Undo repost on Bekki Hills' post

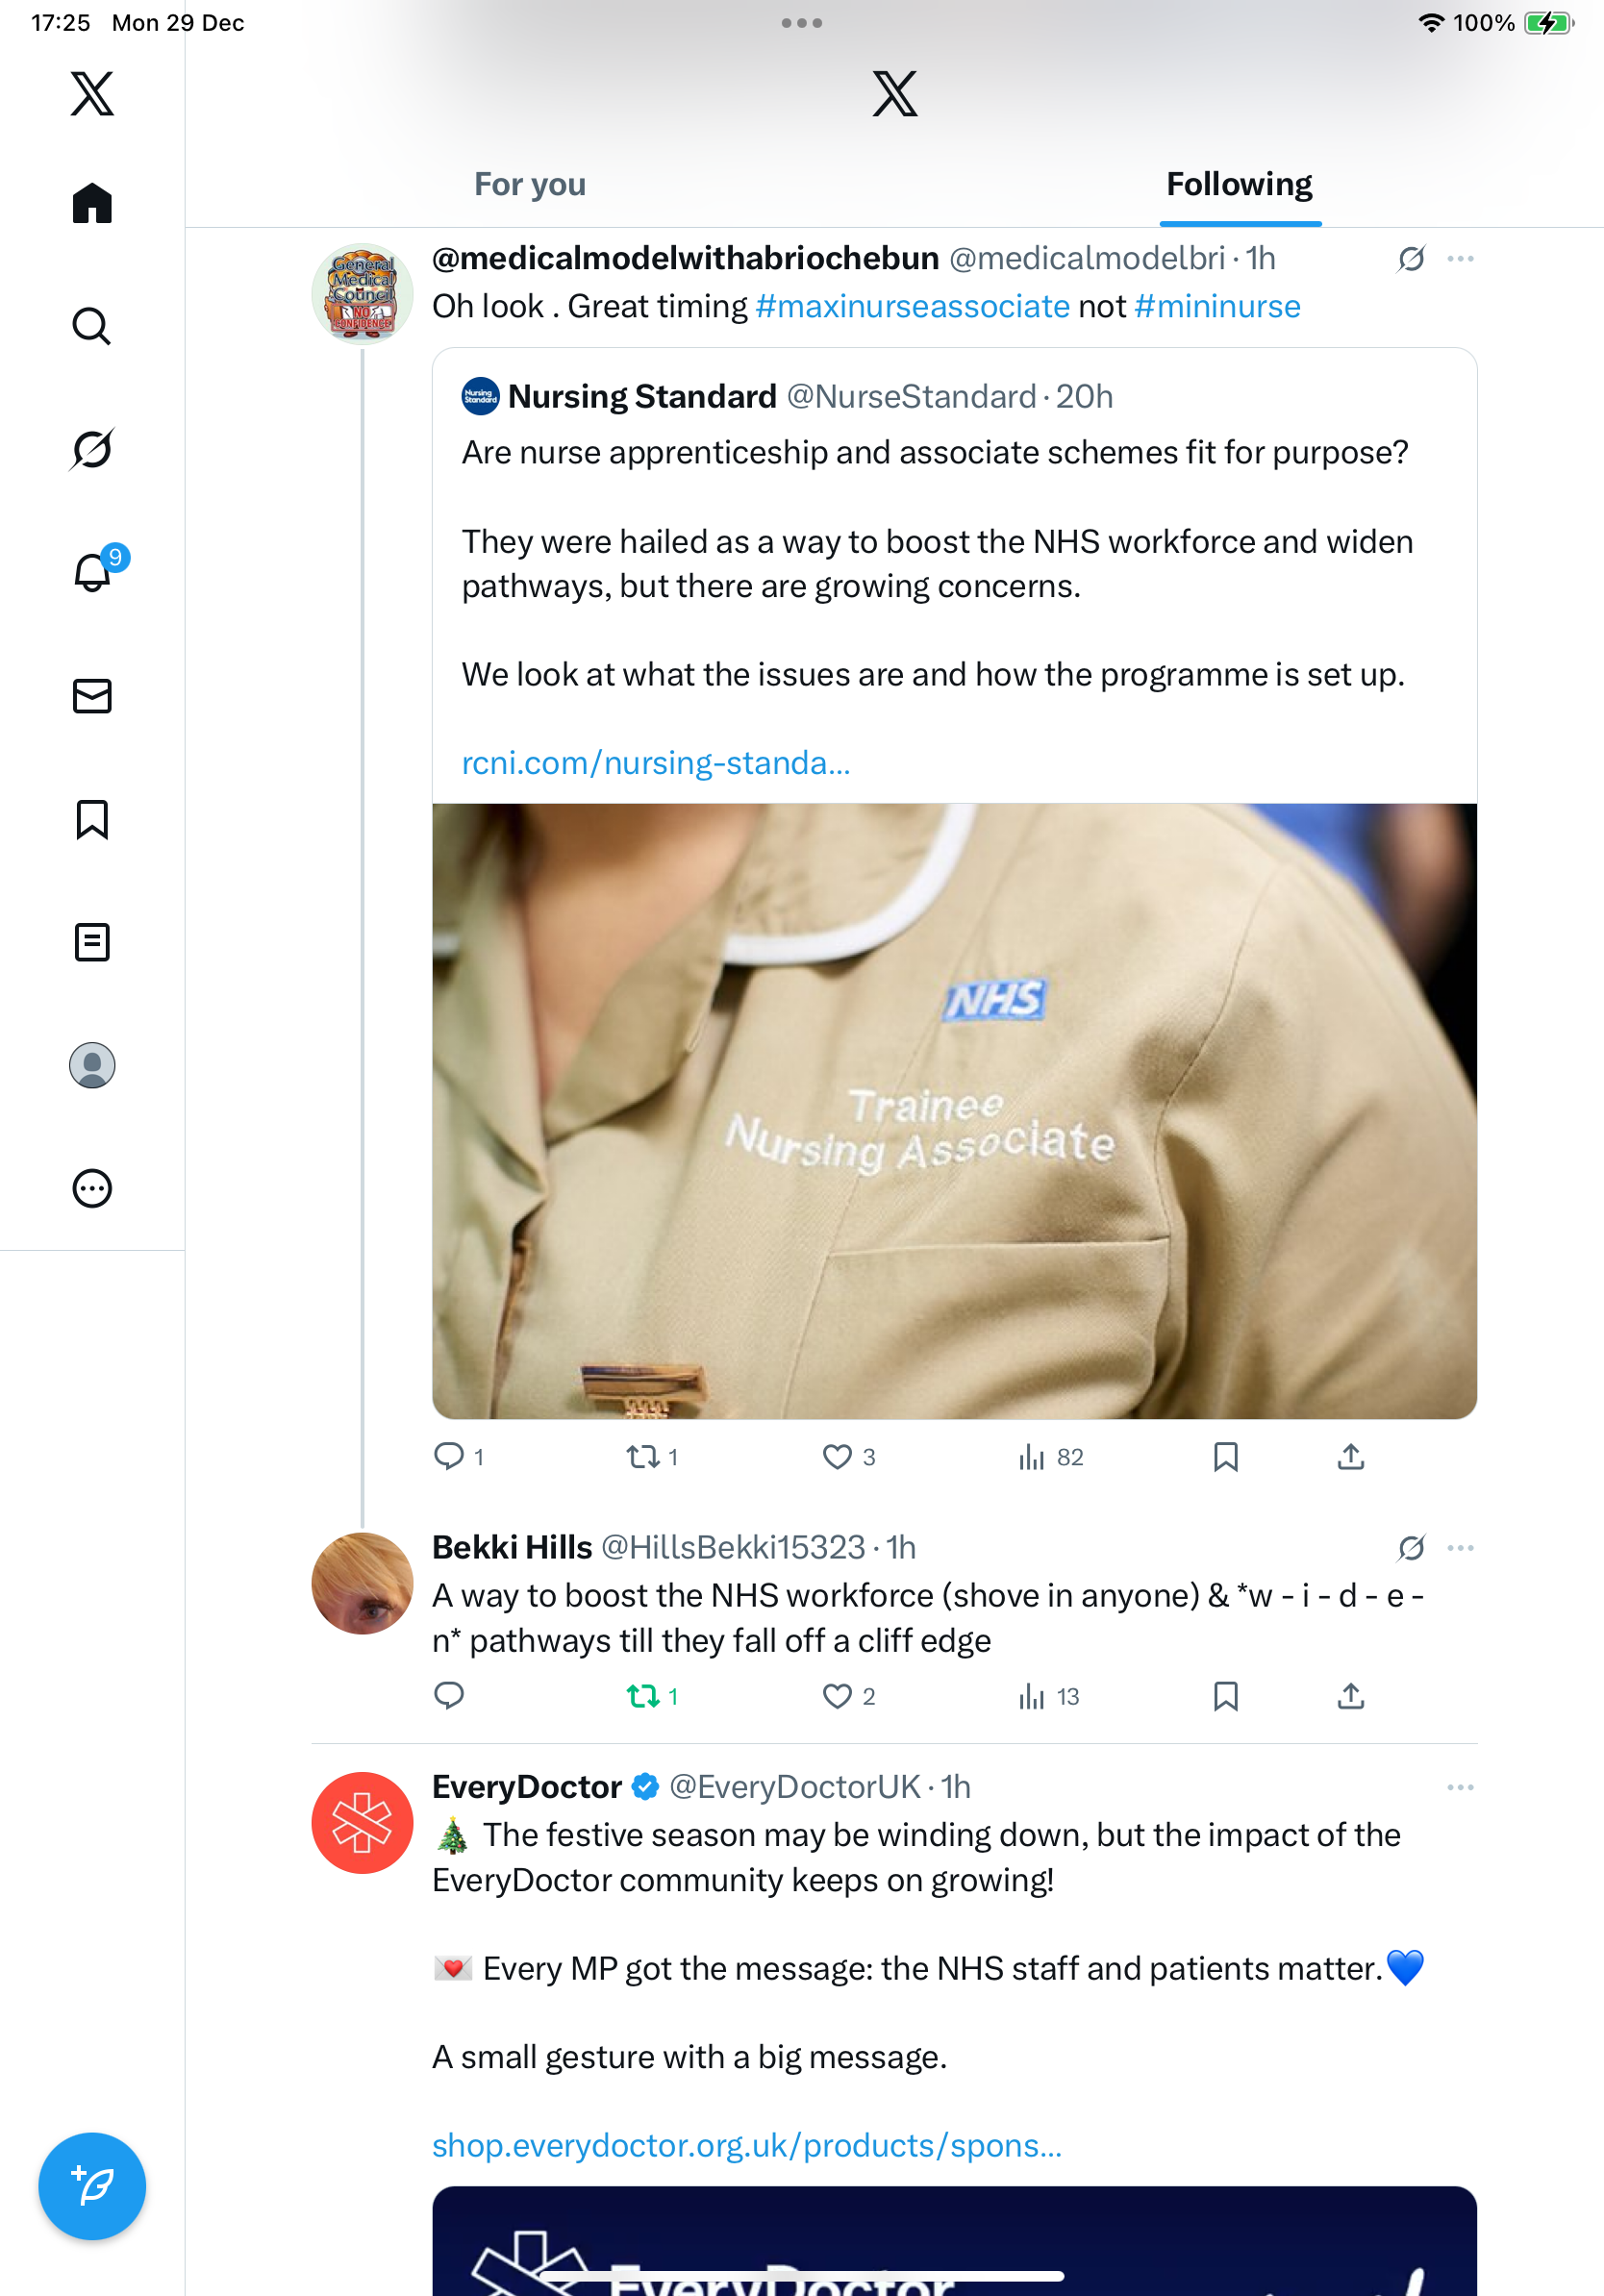pos(643,1696)
